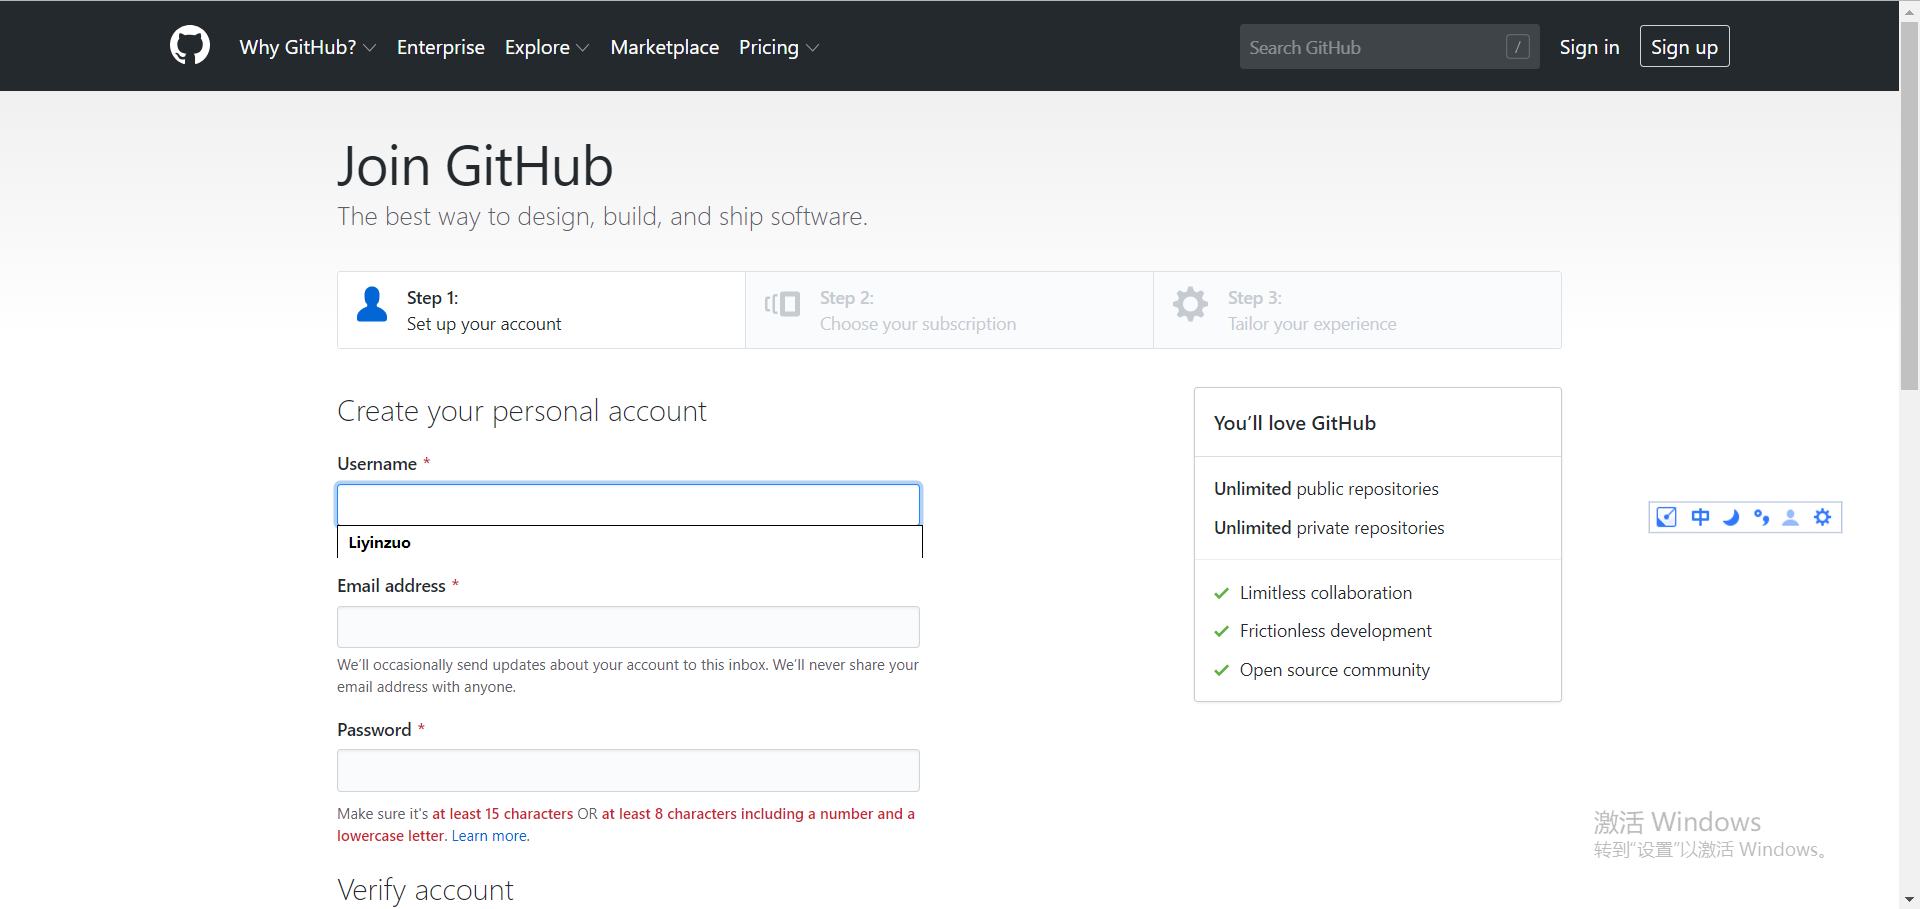Viewport: 1920px width, 909px height.
Task: Click the vertical scrollbar thumb
Action: click(1909, 205)
